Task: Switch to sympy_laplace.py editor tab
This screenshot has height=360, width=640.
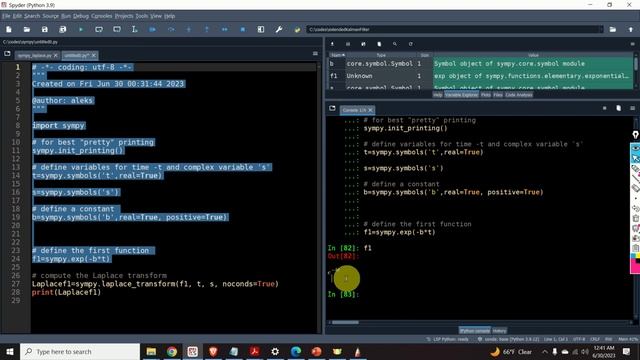Action: [x=34, y=55]
